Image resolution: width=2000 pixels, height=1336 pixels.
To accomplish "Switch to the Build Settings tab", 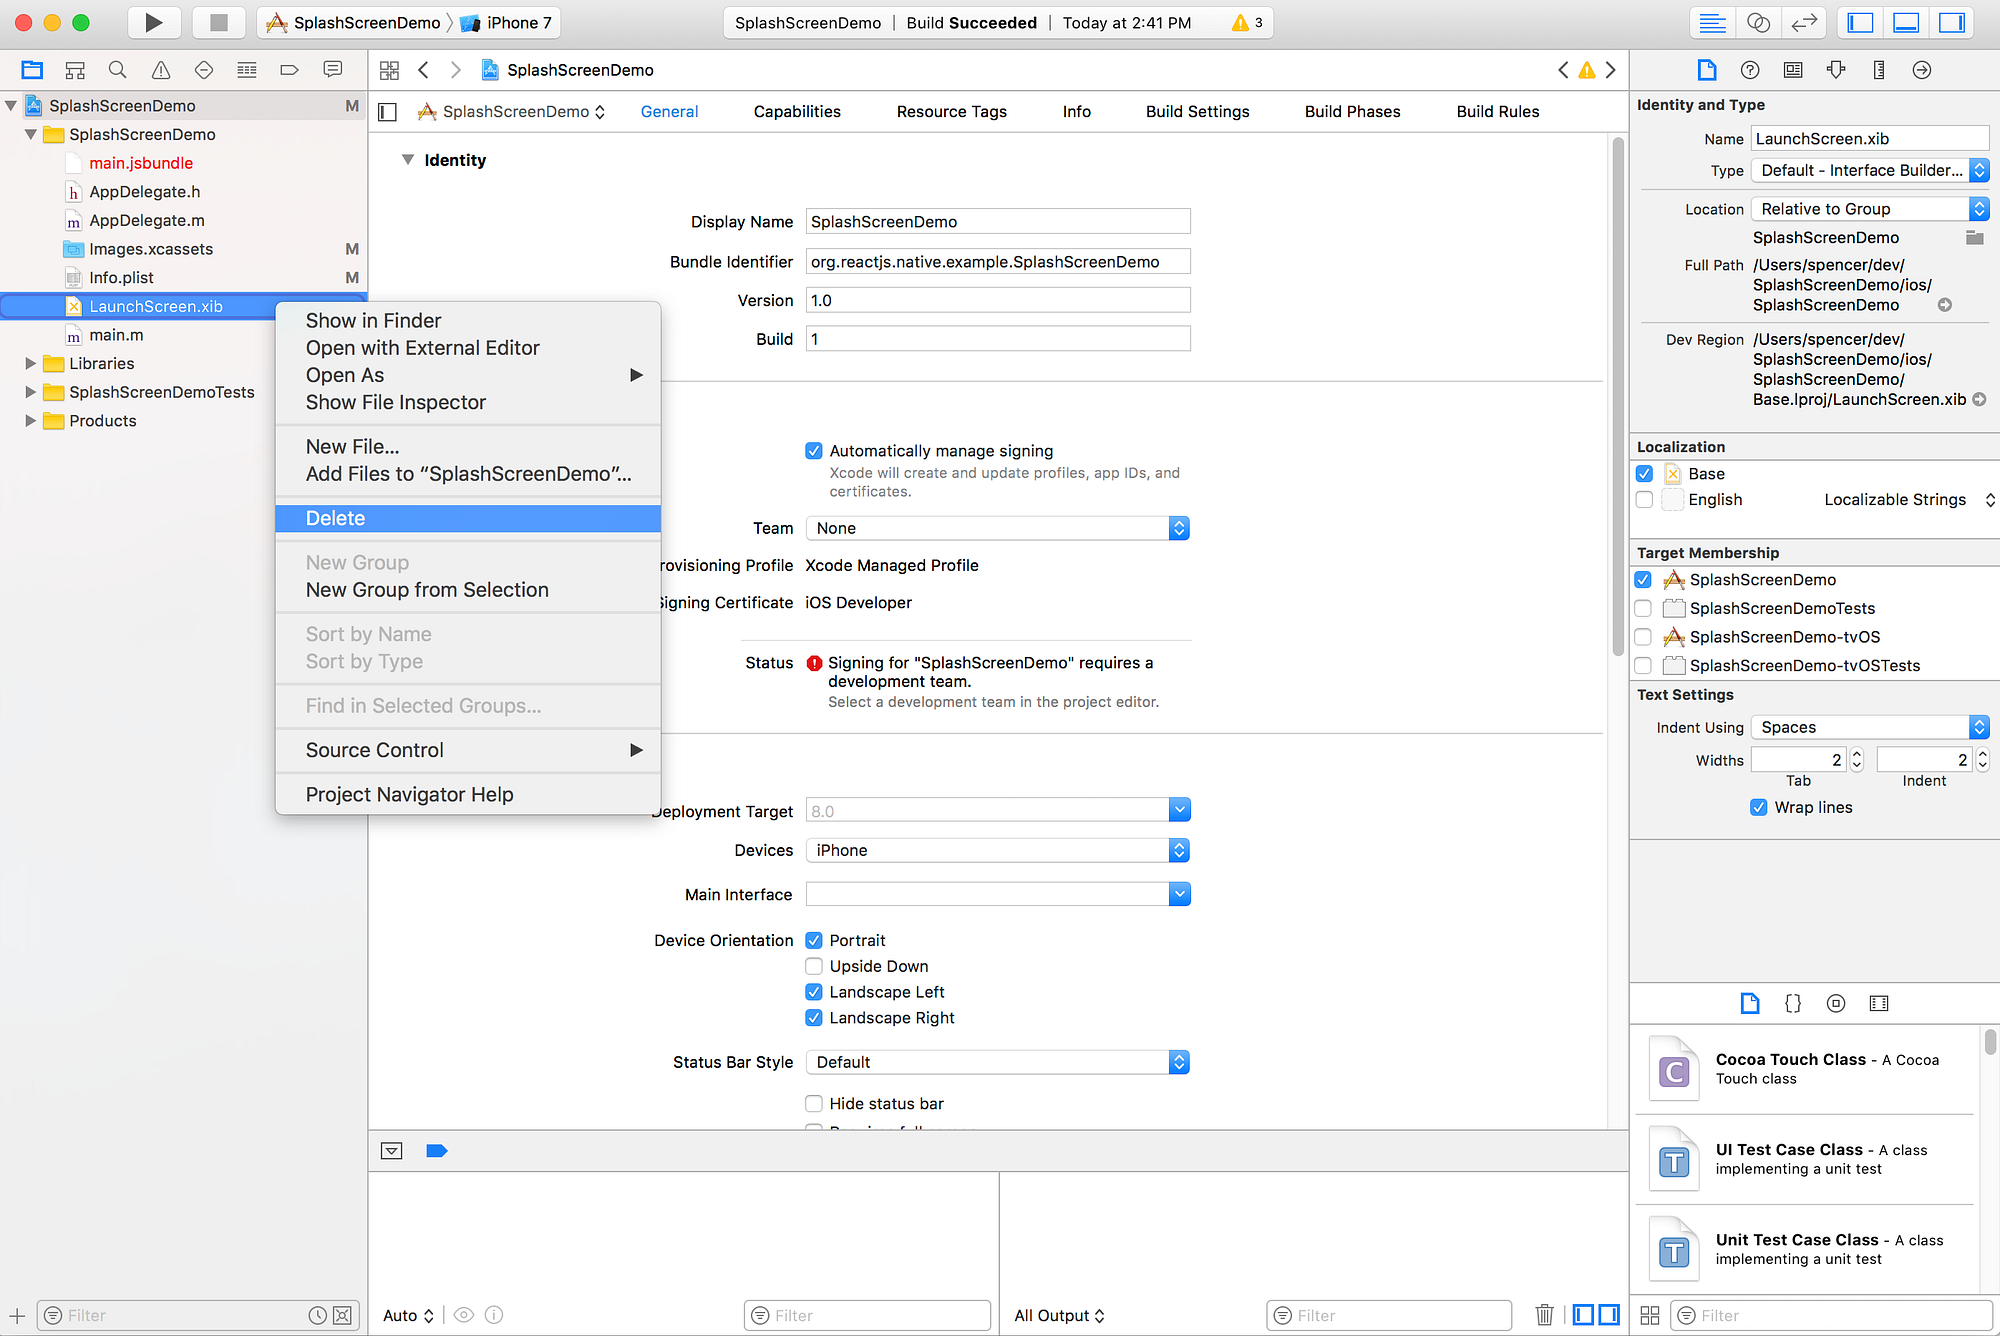I will [x=1197, y=111].
